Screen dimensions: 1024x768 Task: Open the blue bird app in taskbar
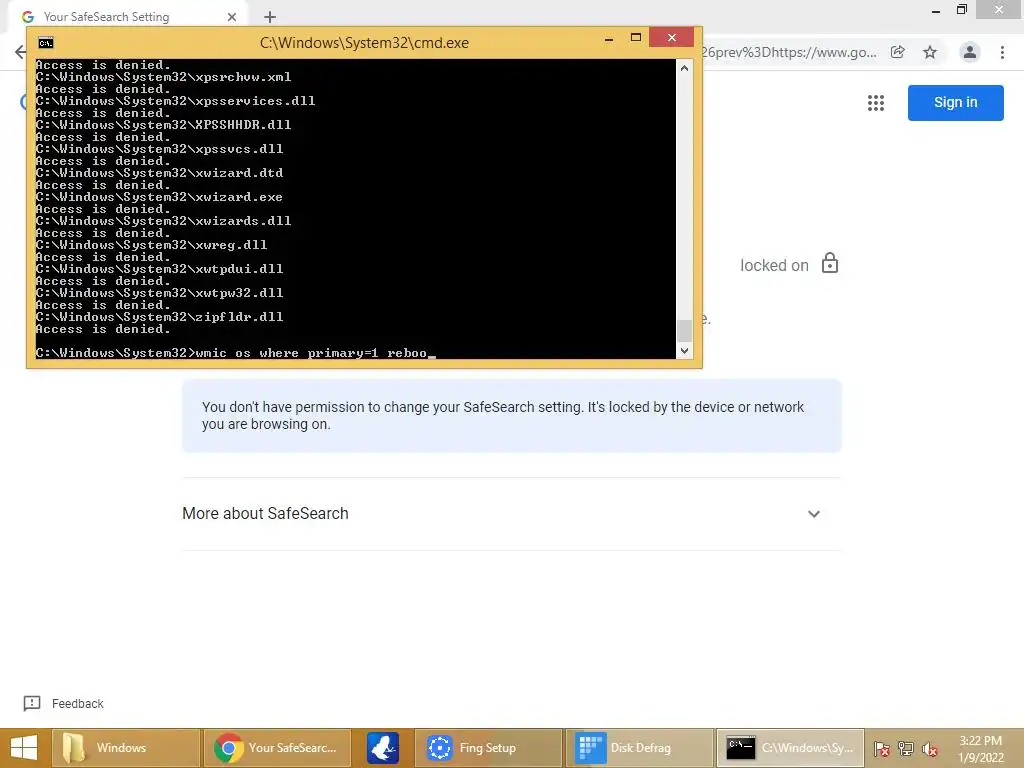pos(383,748)
